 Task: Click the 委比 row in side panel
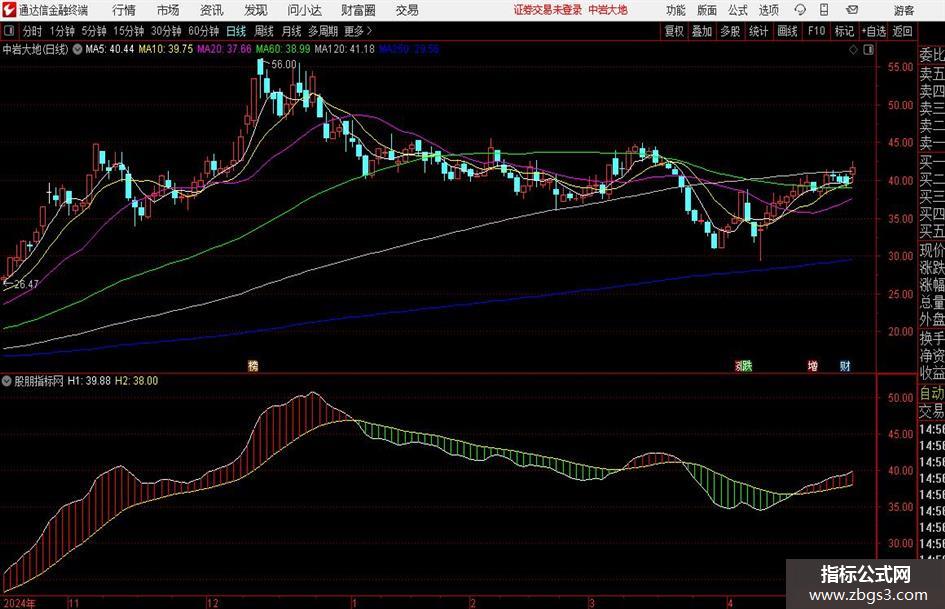tap(932, 55)
